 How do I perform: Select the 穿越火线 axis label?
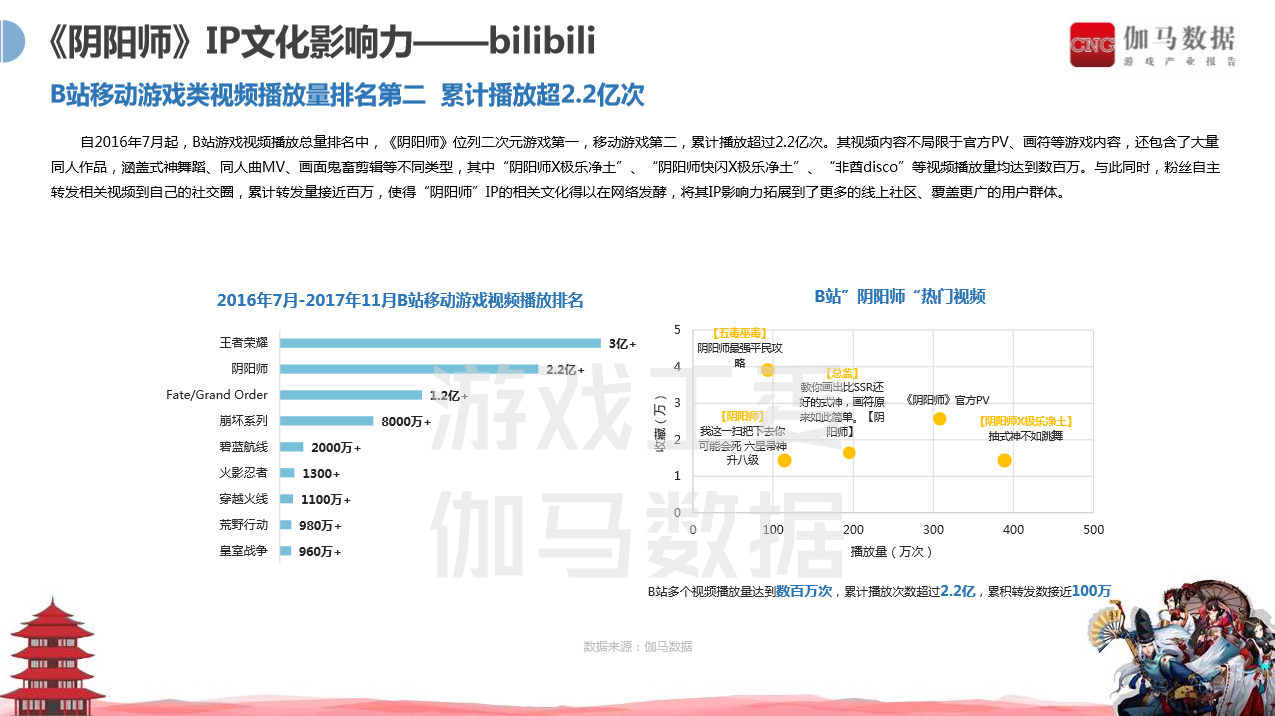[x=244, y=499]
